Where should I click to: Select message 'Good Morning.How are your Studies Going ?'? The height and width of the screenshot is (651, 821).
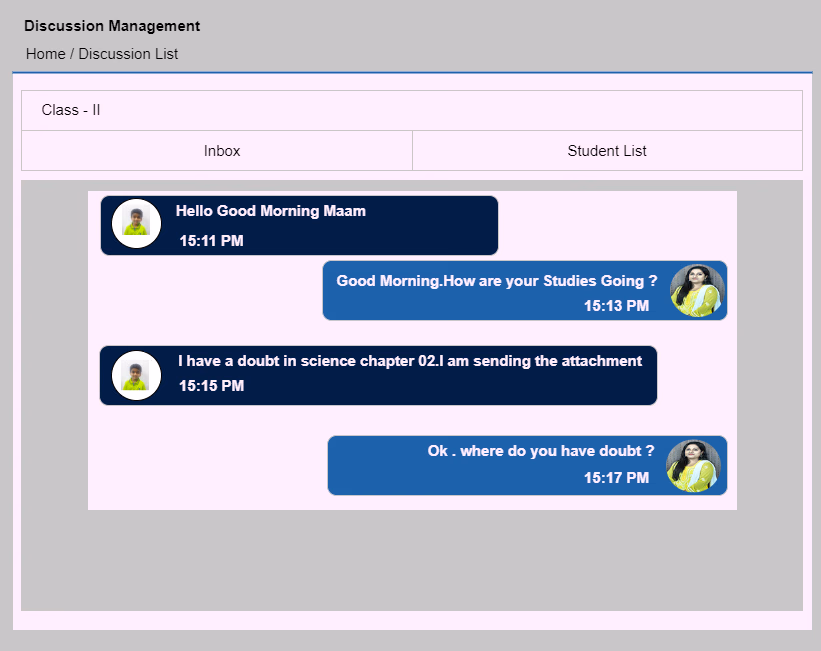point(496,281)
